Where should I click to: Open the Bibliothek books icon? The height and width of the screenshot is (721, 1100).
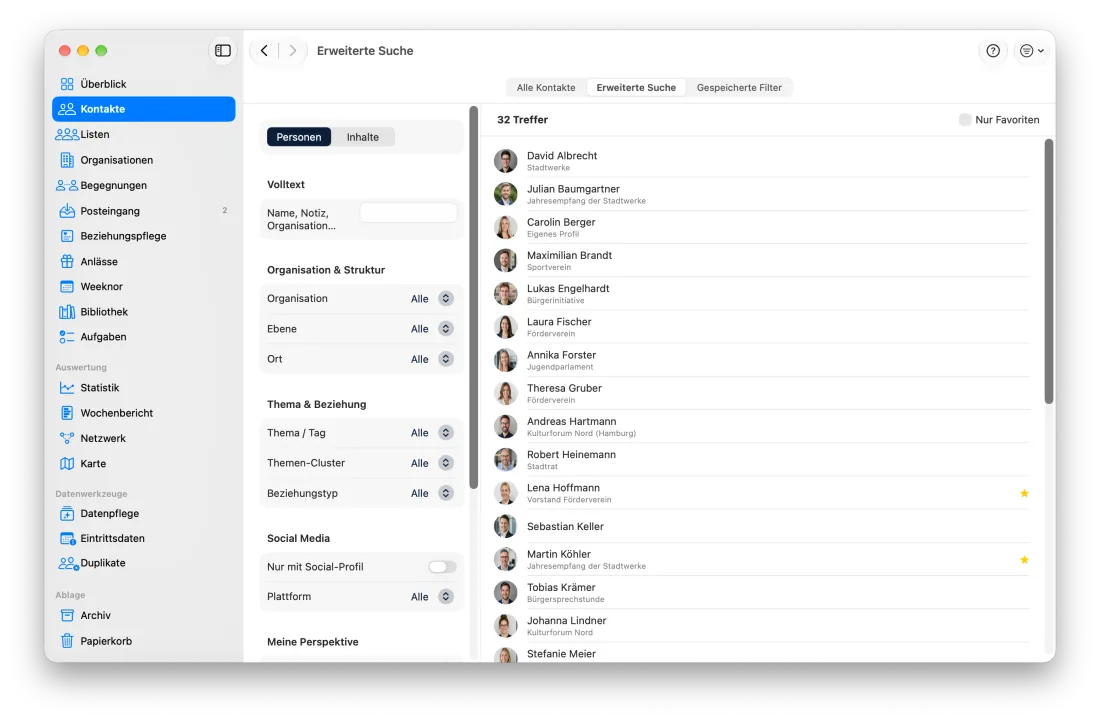pos(67,311)
